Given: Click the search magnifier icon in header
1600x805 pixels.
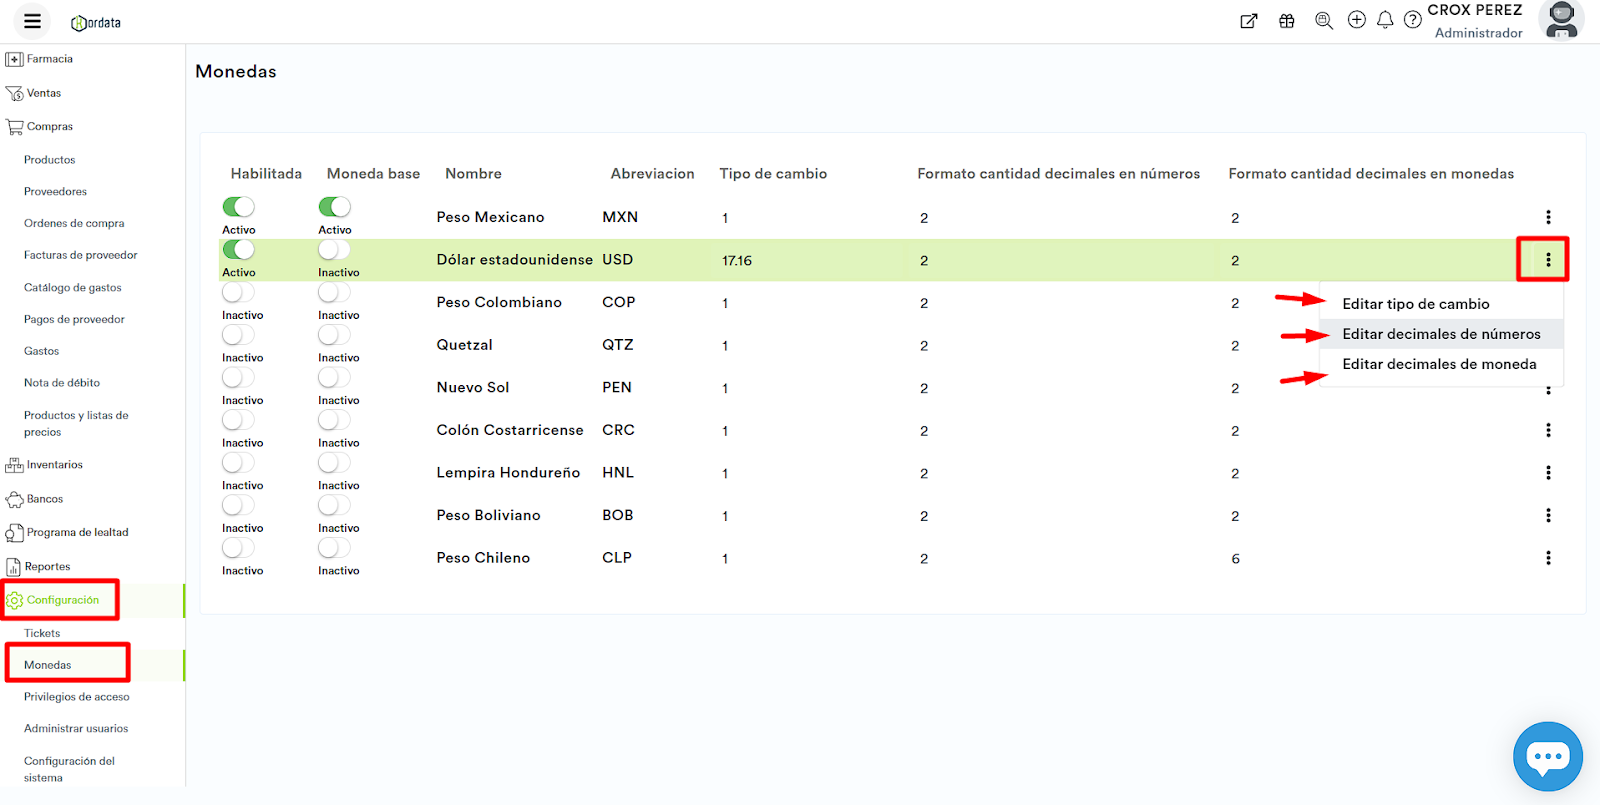Looking at the screenshot, I should coord(1324,20).
